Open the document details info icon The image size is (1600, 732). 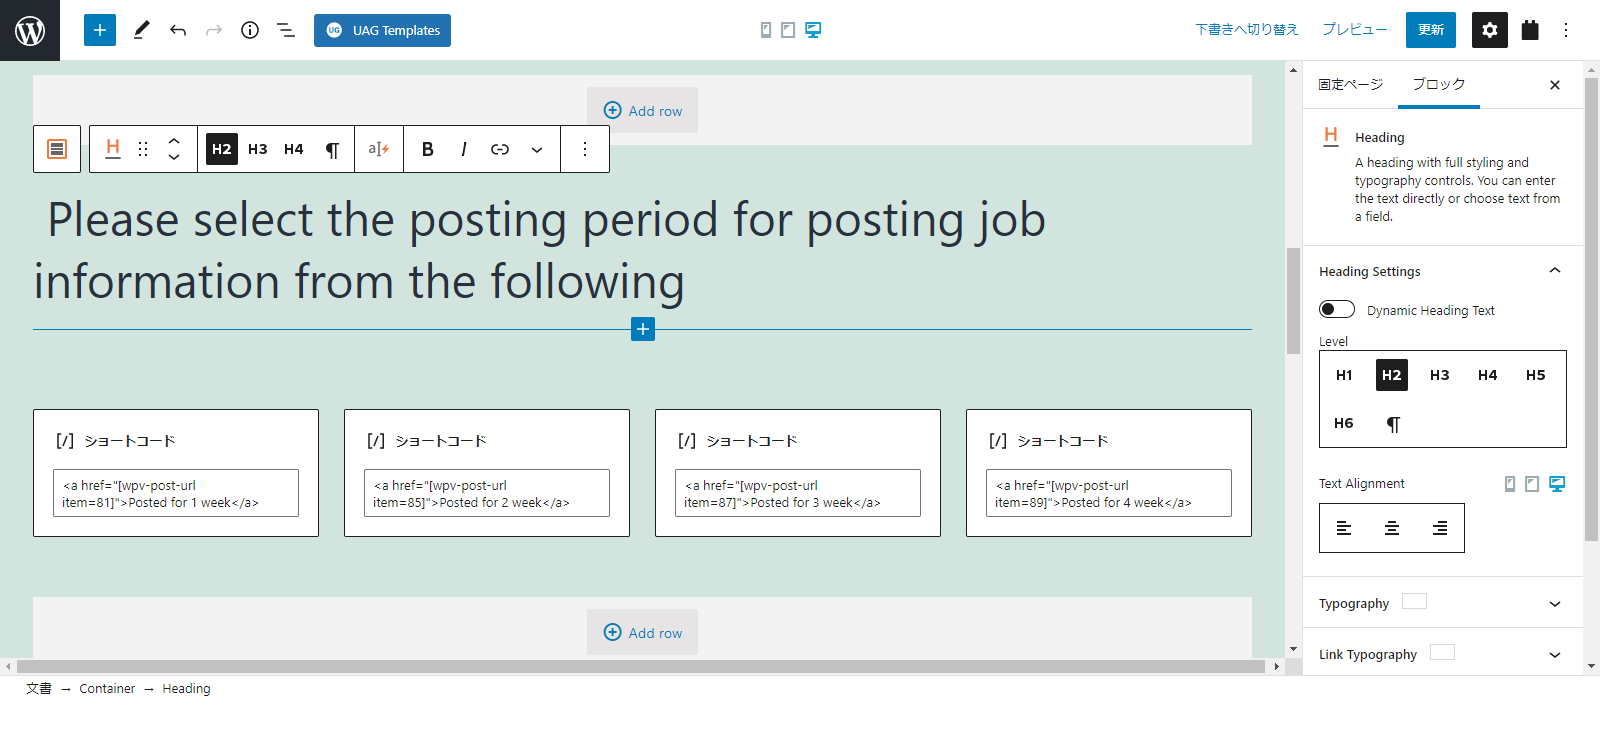pyautogui.click(x=250, y=30)
